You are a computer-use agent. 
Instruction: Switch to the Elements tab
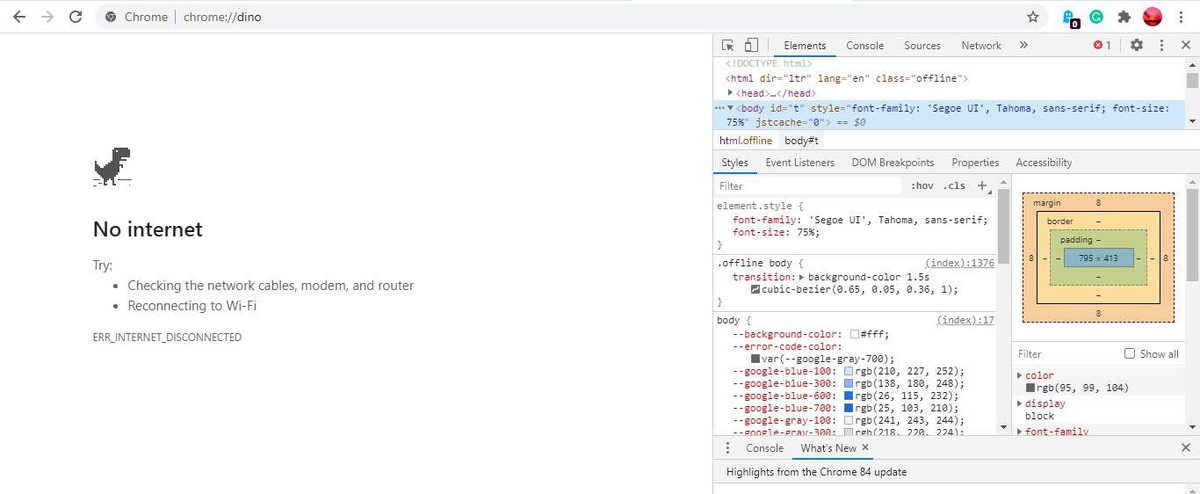click(805, 45)
